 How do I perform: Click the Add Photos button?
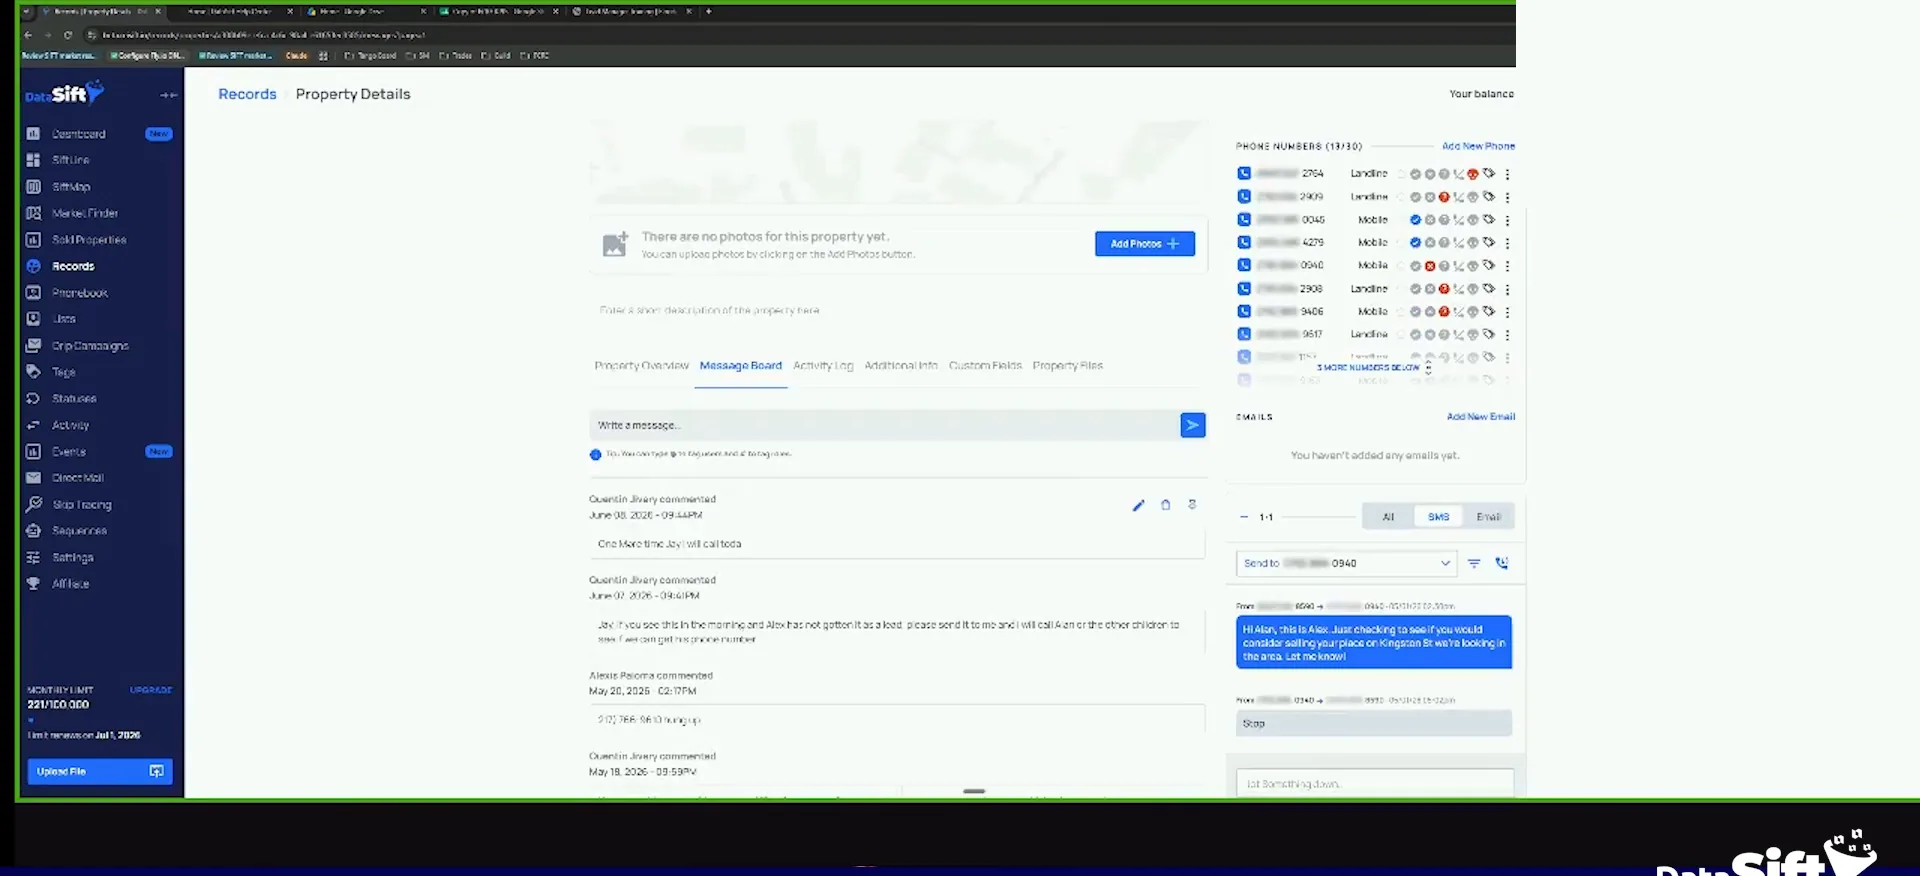pos(1145,244)
